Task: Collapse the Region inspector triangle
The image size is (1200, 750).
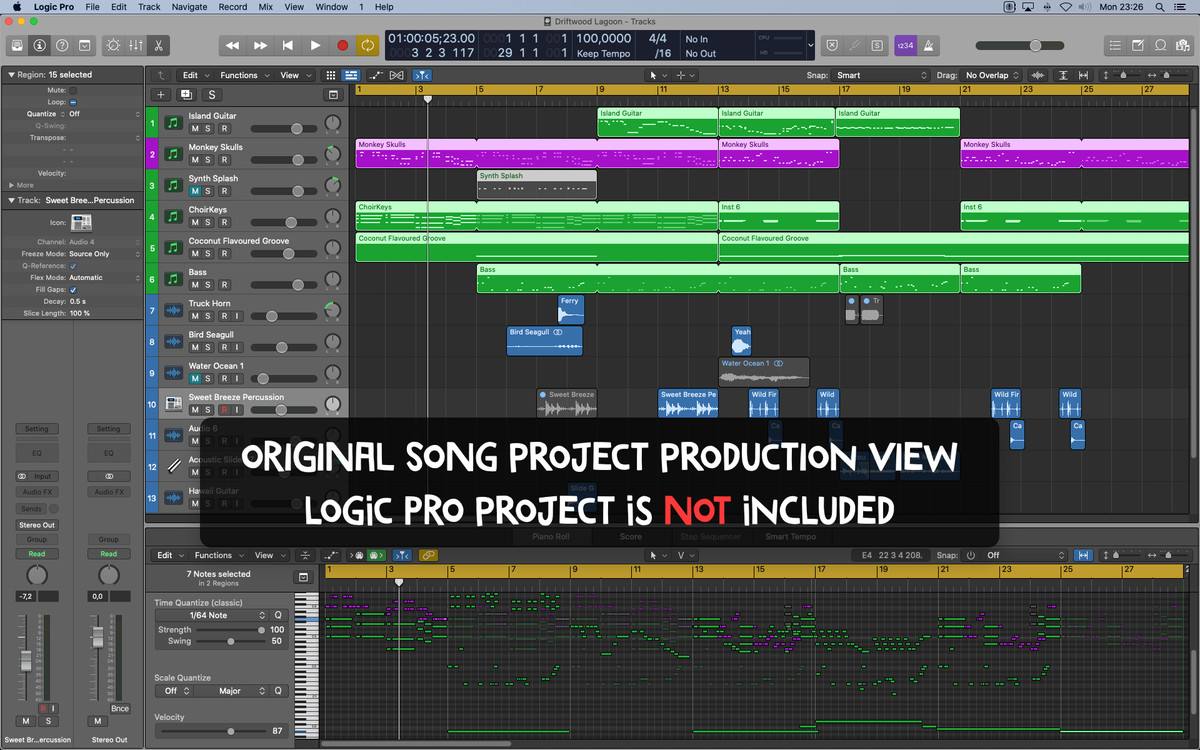Action: point(10,74)
